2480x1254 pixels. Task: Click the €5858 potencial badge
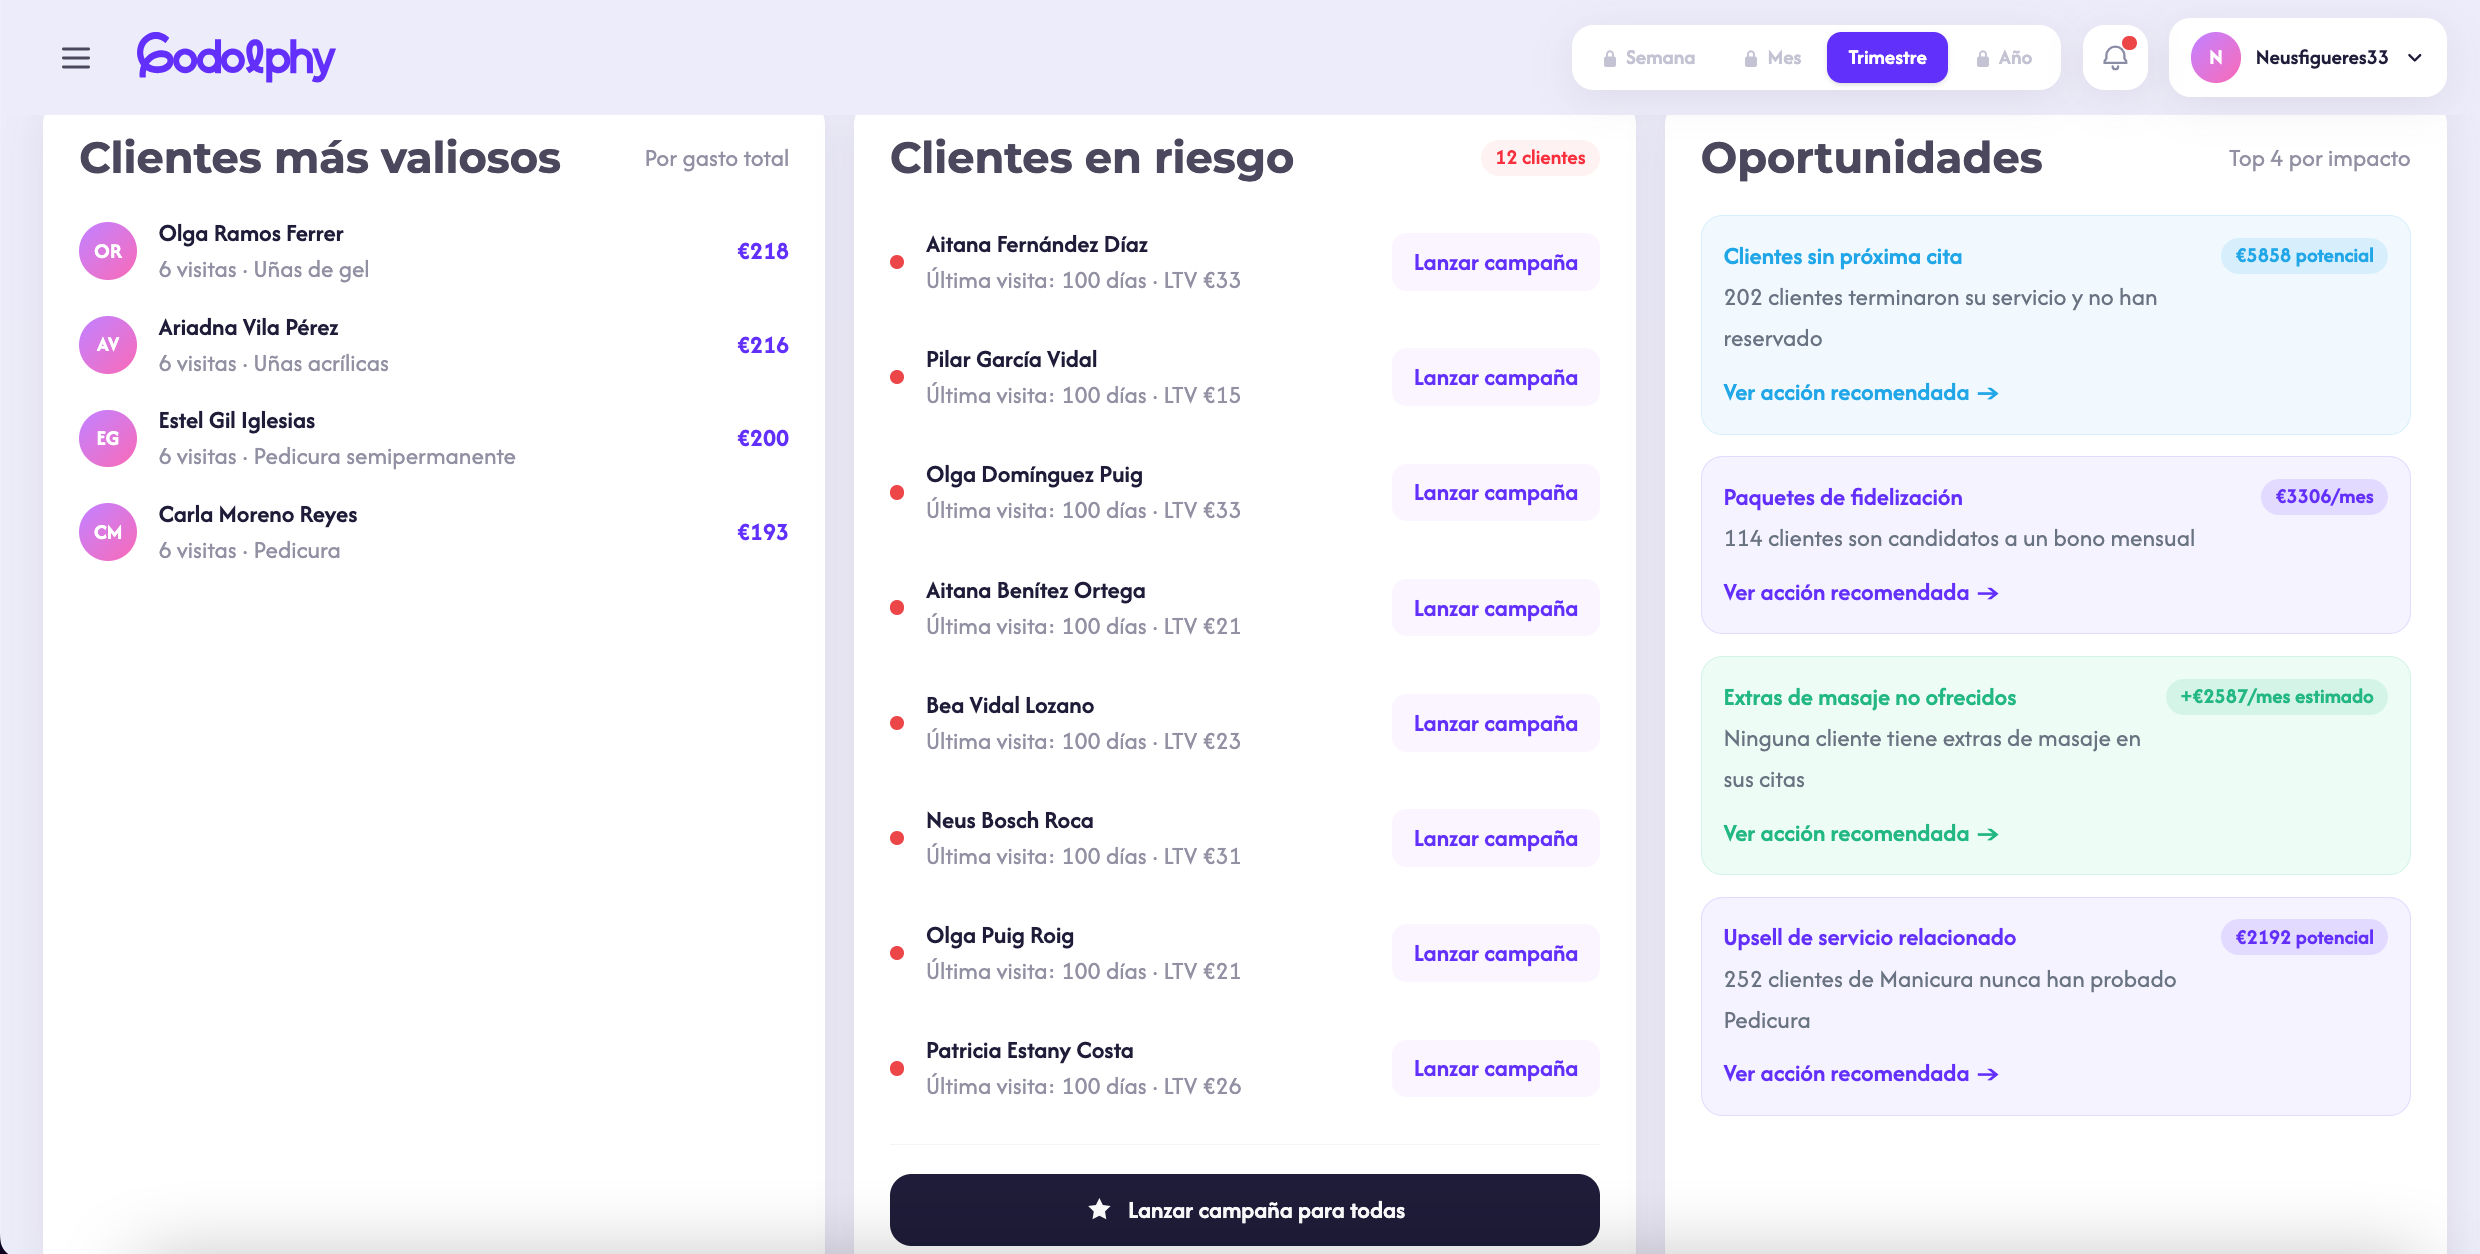click(2304, 256)
